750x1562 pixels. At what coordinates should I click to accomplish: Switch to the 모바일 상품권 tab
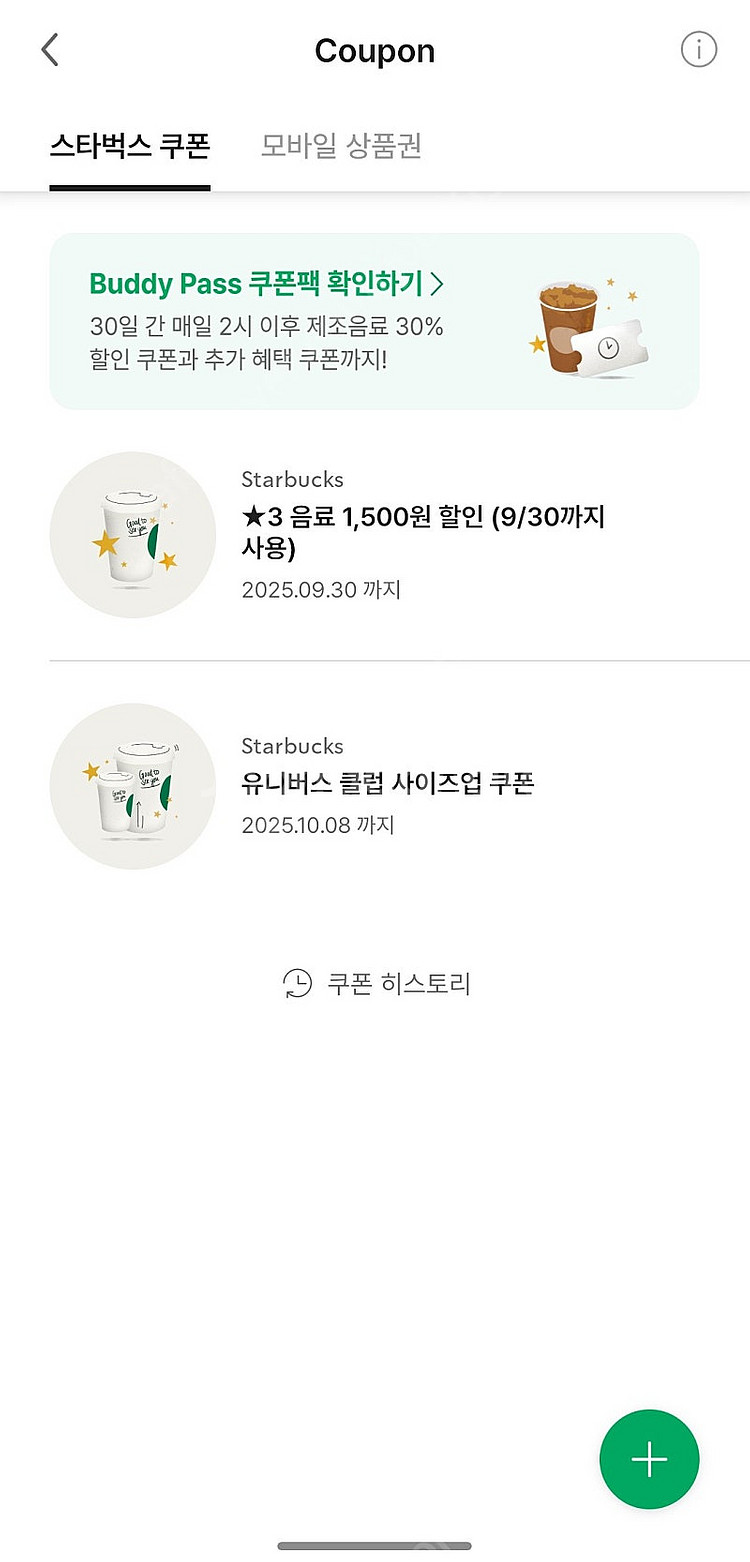tap(341, 146)
